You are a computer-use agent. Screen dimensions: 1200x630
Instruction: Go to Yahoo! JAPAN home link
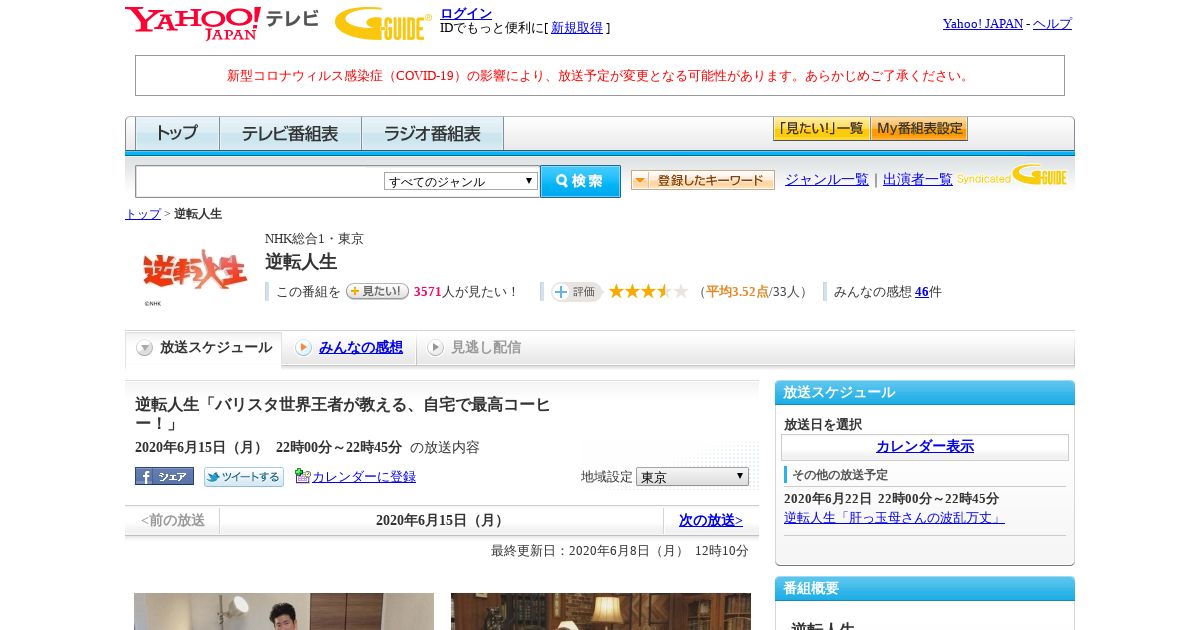click(983, 23)
